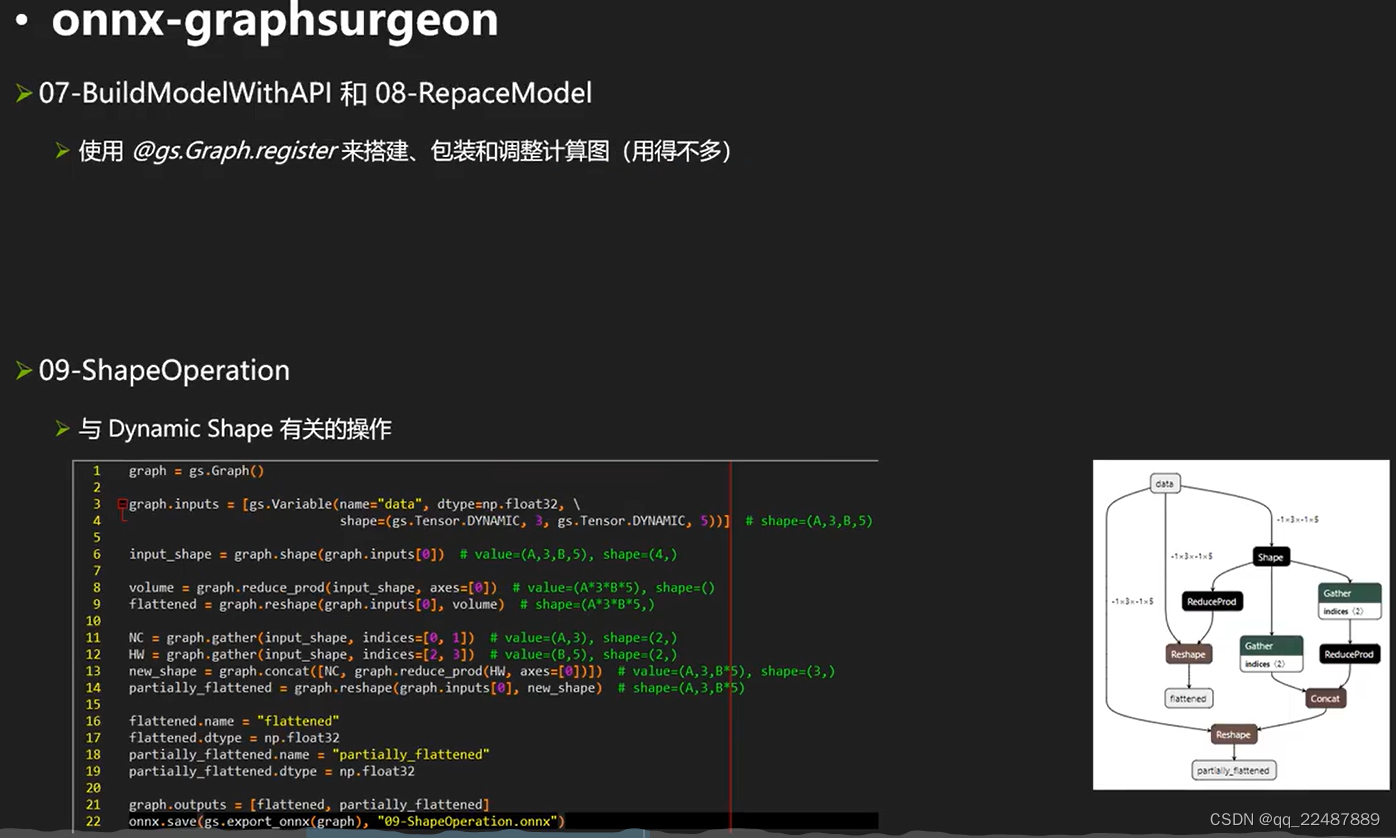The height and width of the screenshot is (838, 1396).
Task: Click the 'flattened.name = "flattened"' code line
Action: pos(234,721)
